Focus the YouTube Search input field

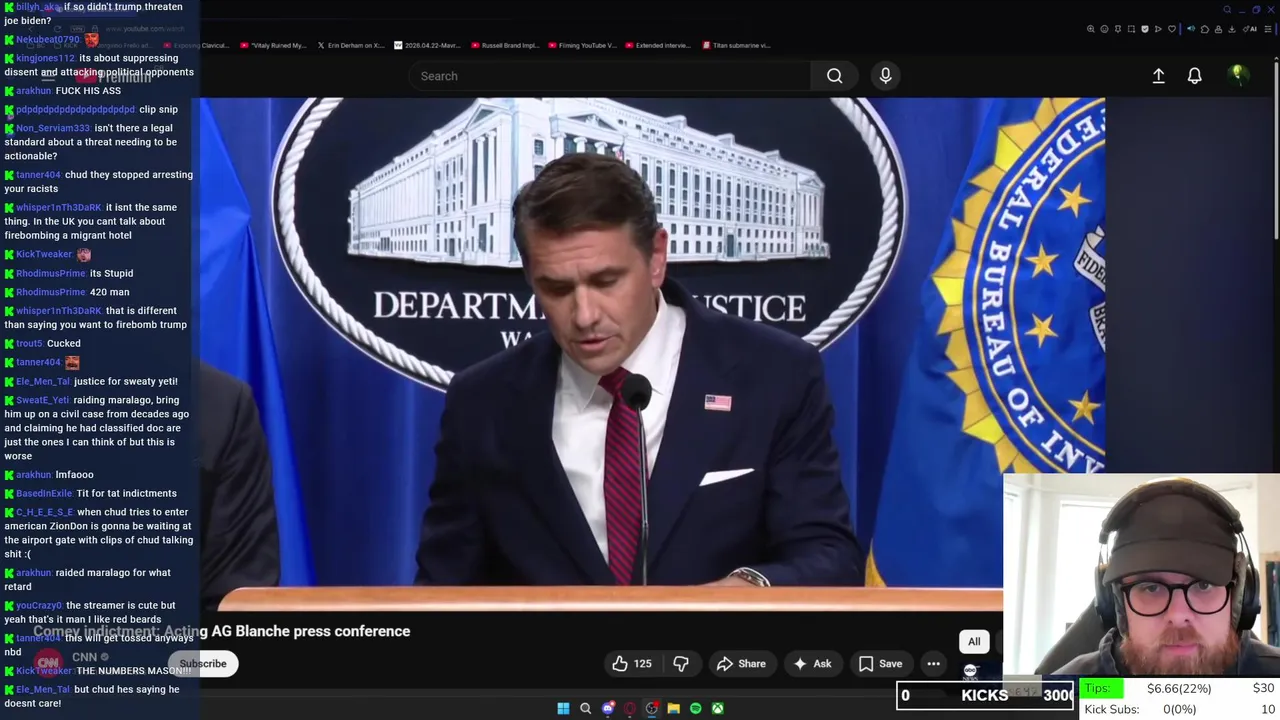(x=610, y=76)
